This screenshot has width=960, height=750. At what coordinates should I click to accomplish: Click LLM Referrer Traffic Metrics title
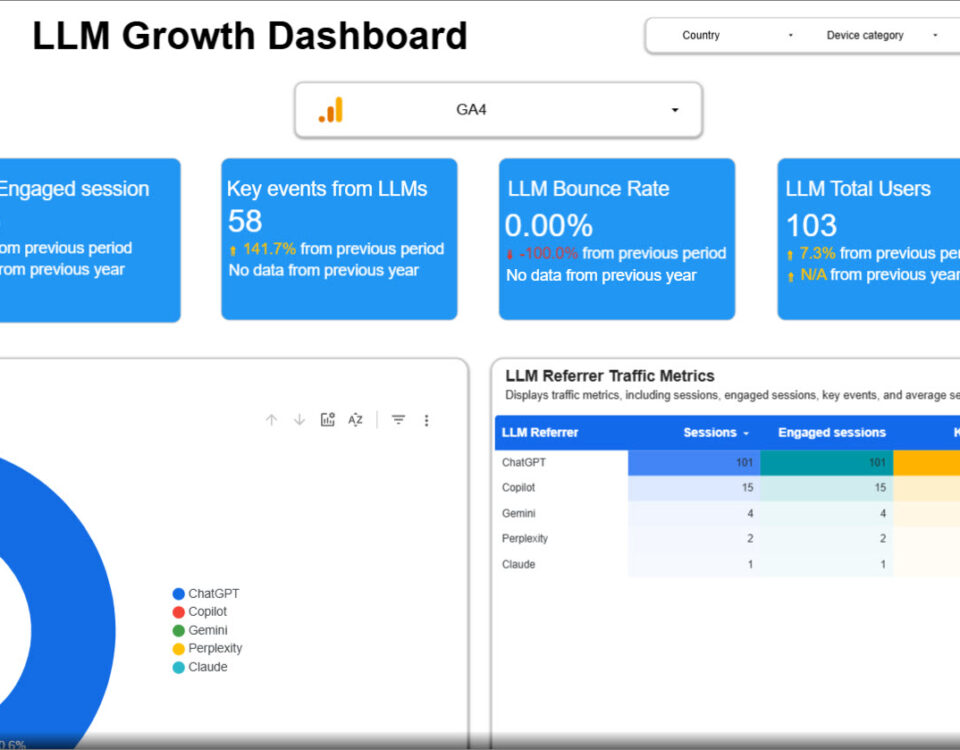click(610, 376)
